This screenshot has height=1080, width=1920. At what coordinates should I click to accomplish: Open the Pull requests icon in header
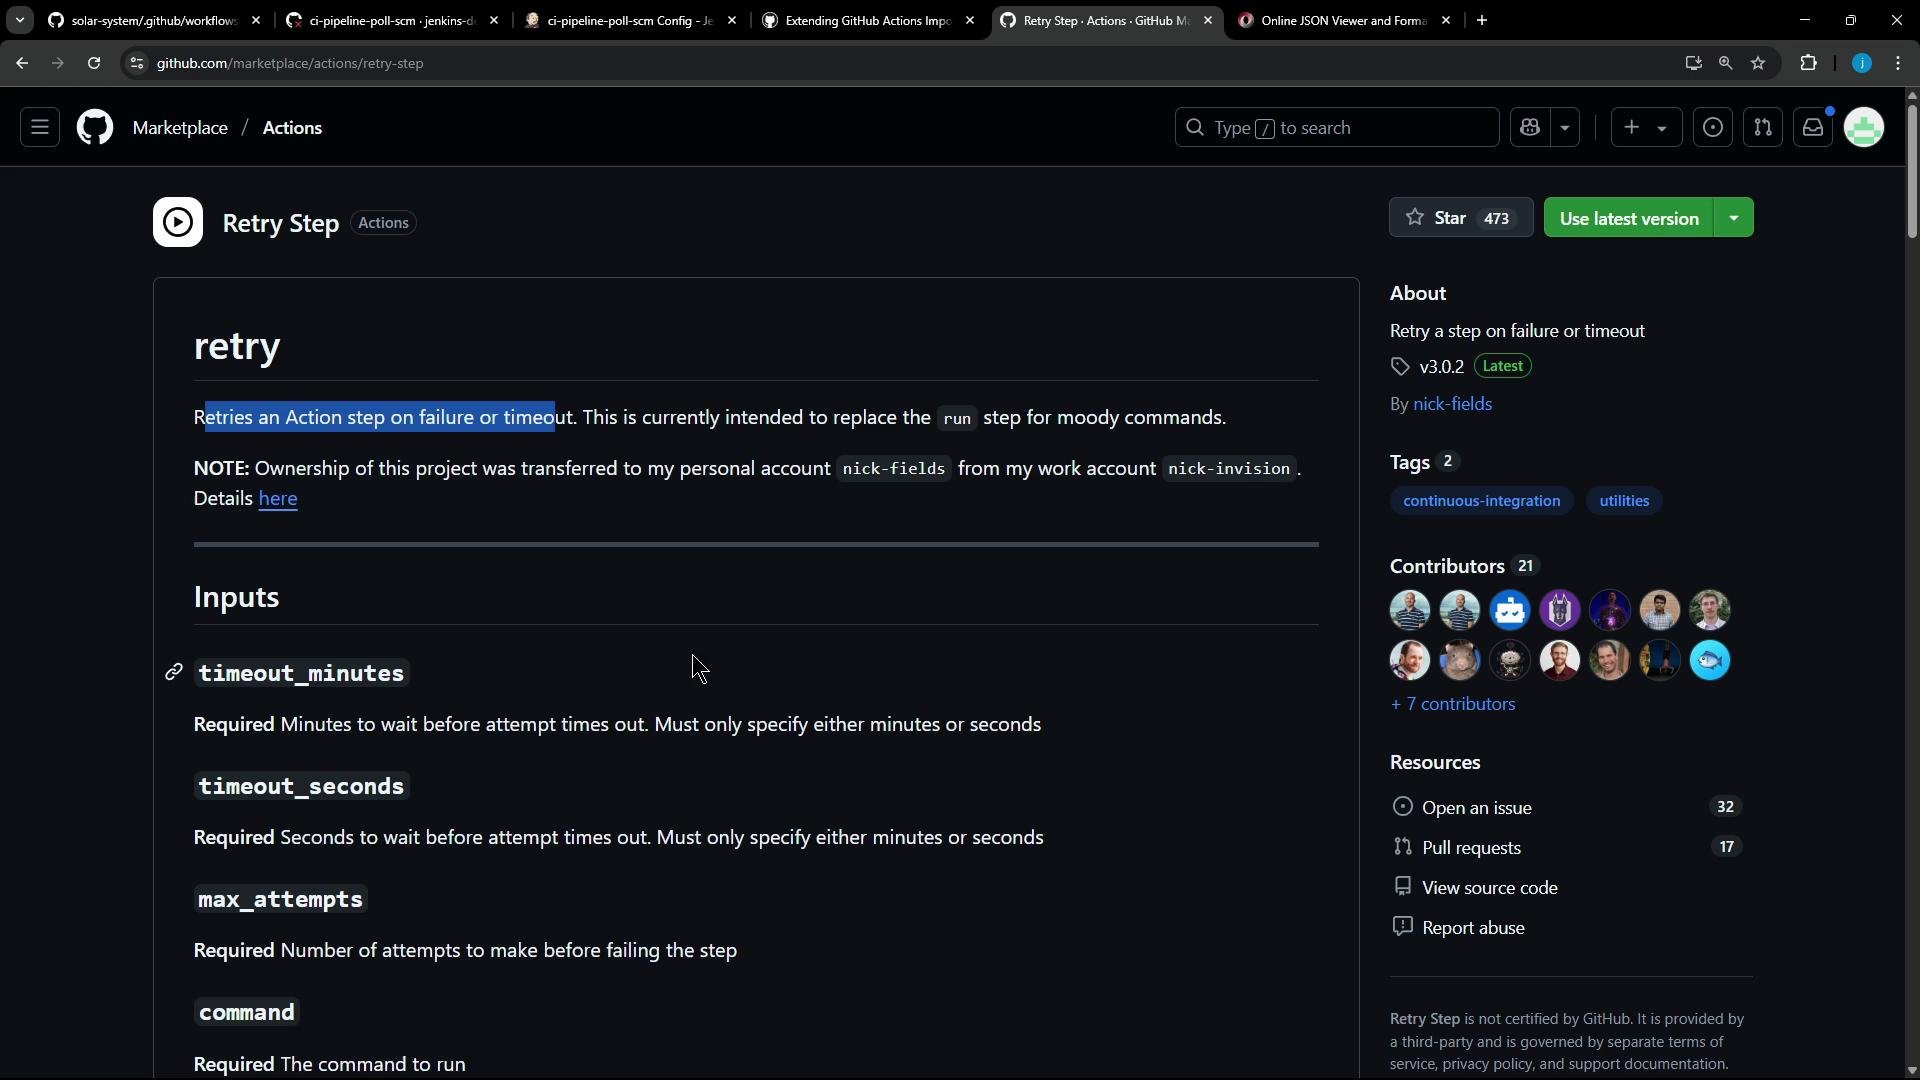[1763, 128]
